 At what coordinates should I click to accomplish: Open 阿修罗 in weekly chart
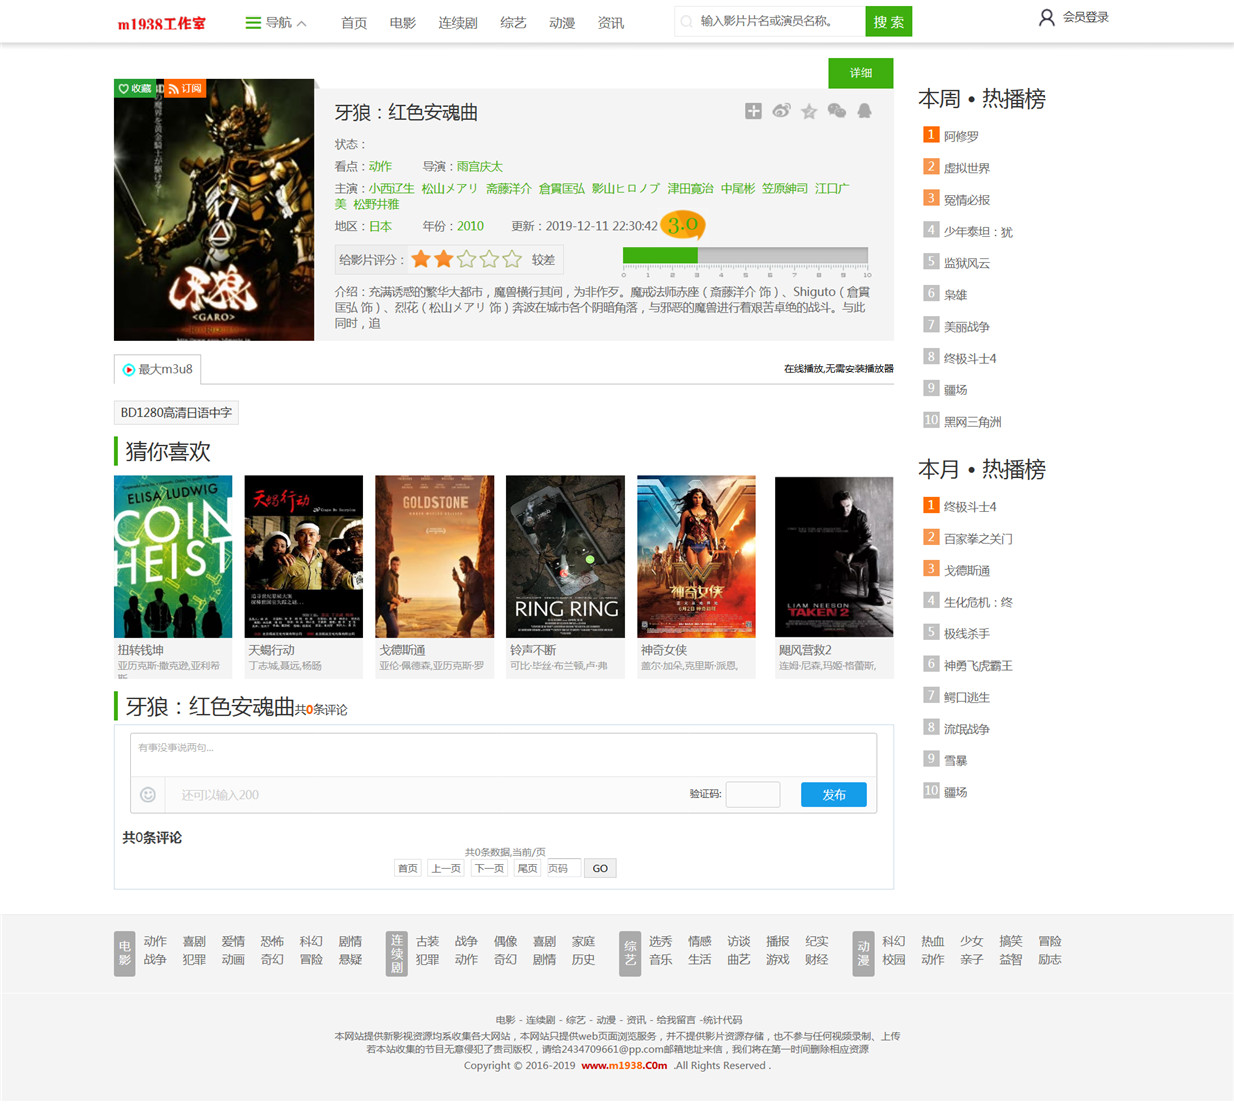pos(961,136)
